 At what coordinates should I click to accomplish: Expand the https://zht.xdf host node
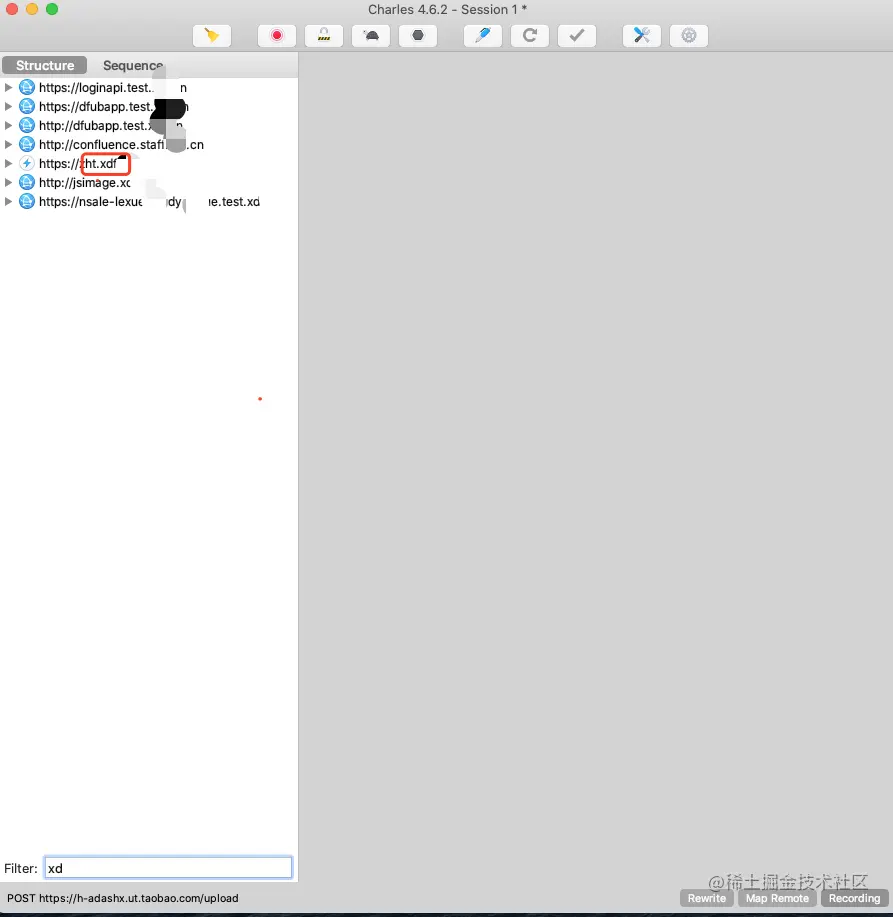click(8, 164)
